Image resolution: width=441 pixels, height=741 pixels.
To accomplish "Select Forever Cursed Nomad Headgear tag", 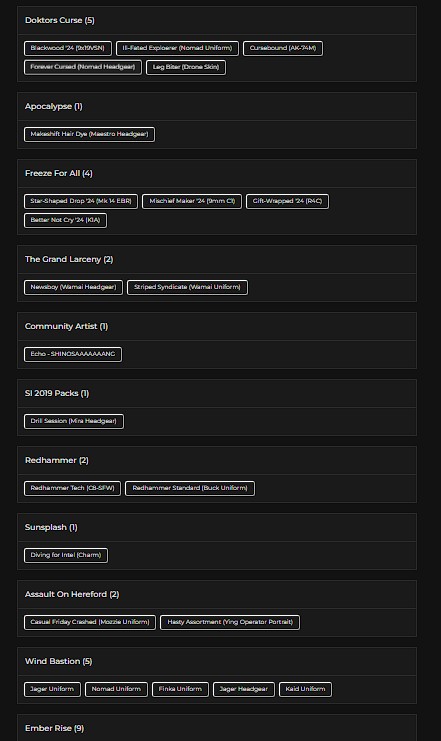I will pyautogui.click(x=83, y=67).
